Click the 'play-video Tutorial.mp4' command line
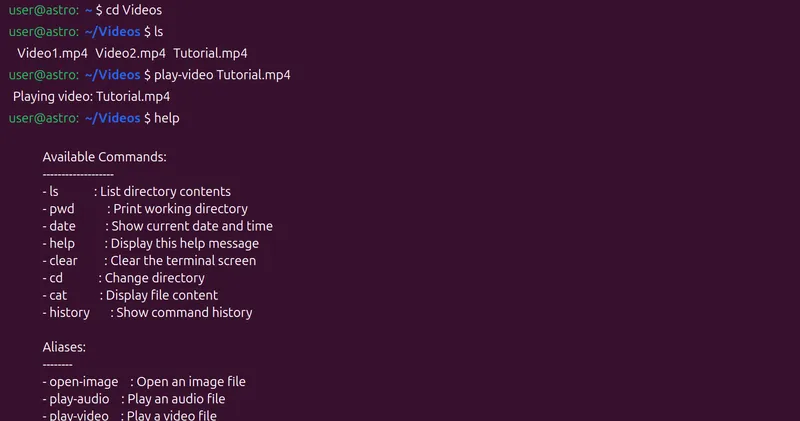This screenshot has width=800, height=421. click(x=223, y=75)
